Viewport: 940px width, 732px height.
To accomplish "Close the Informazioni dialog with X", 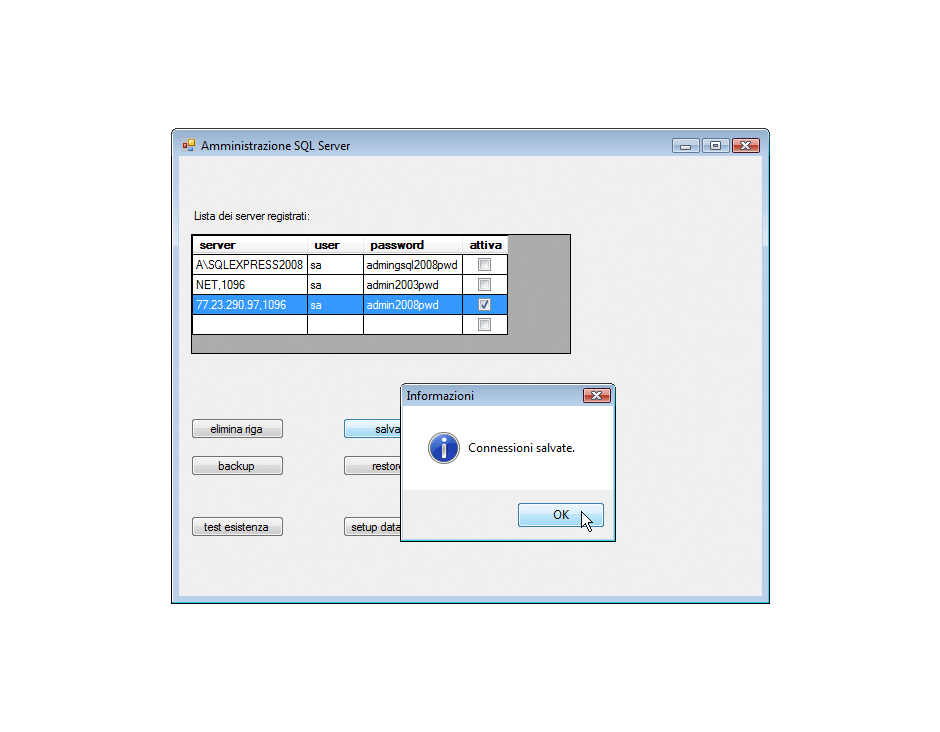I will coord(596,396).
